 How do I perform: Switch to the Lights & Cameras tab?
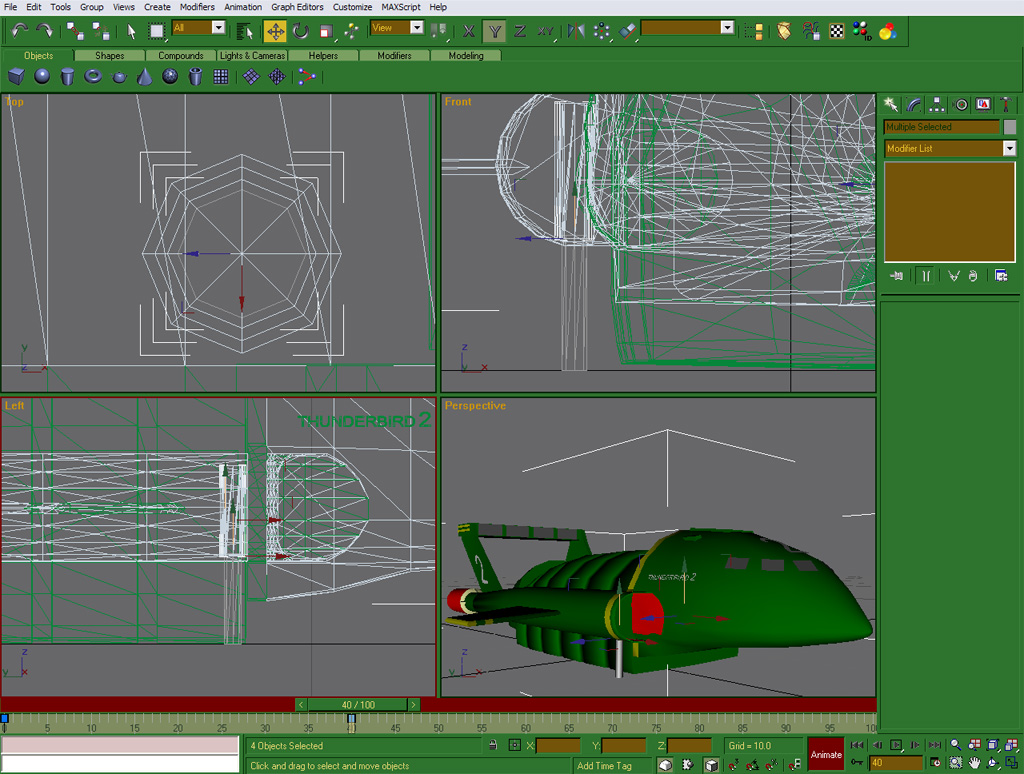pos(252,56)
